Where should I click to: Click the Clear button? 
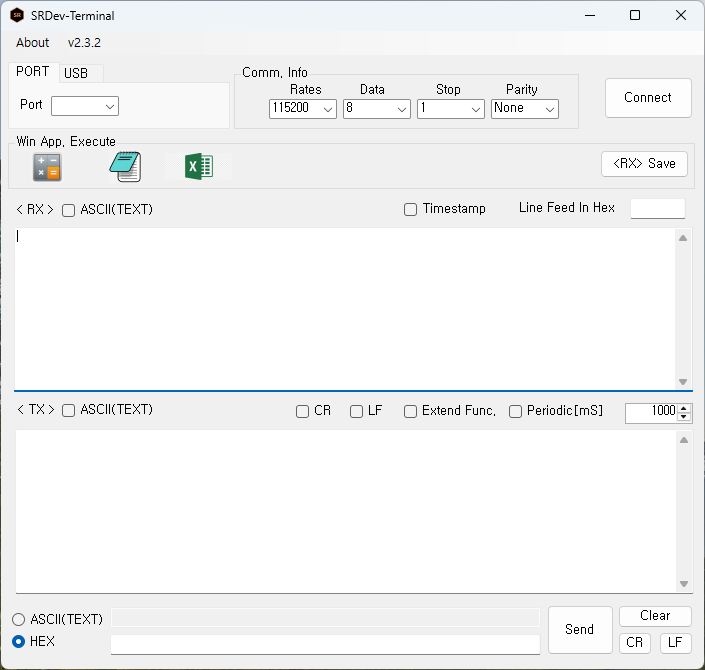point(655,616)
